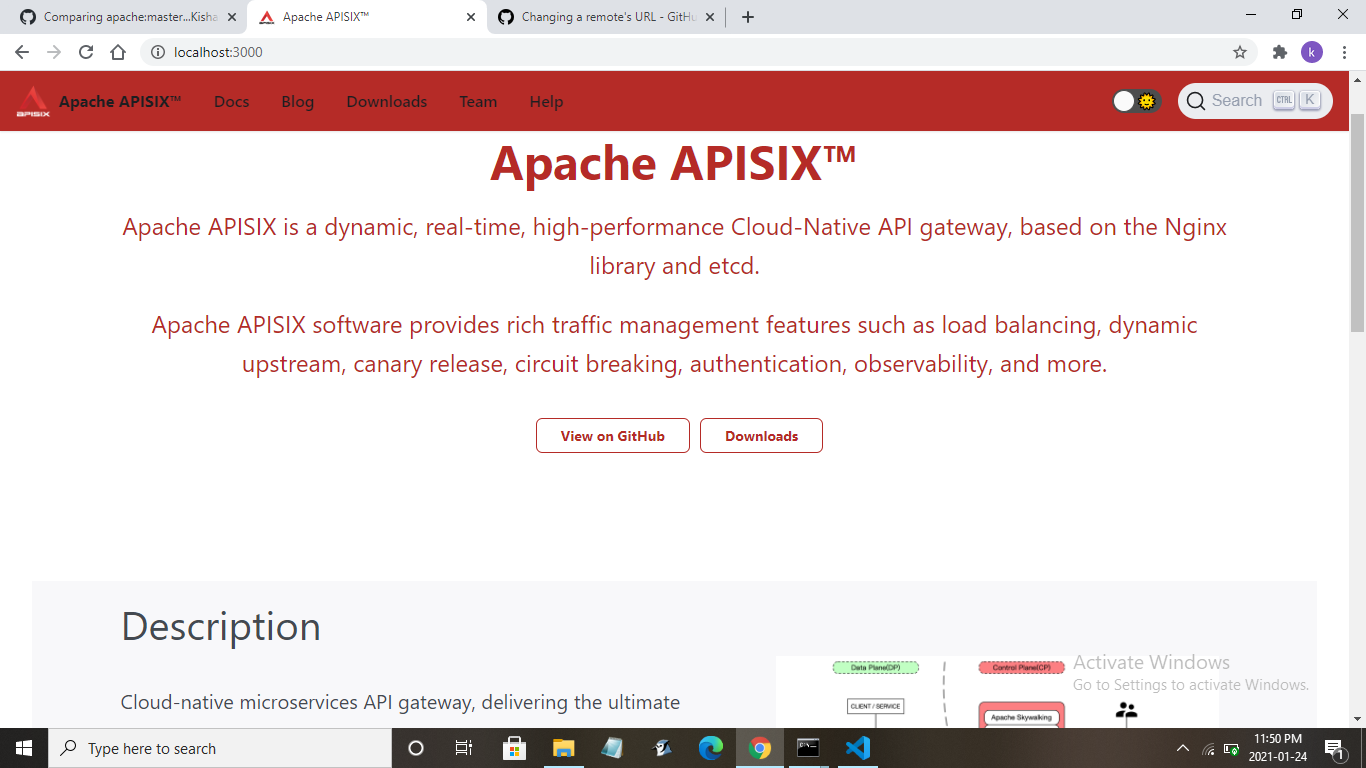Click the browser Home button
The width and height of the screenshot is (1366, 768).
[x=118, y=52]
